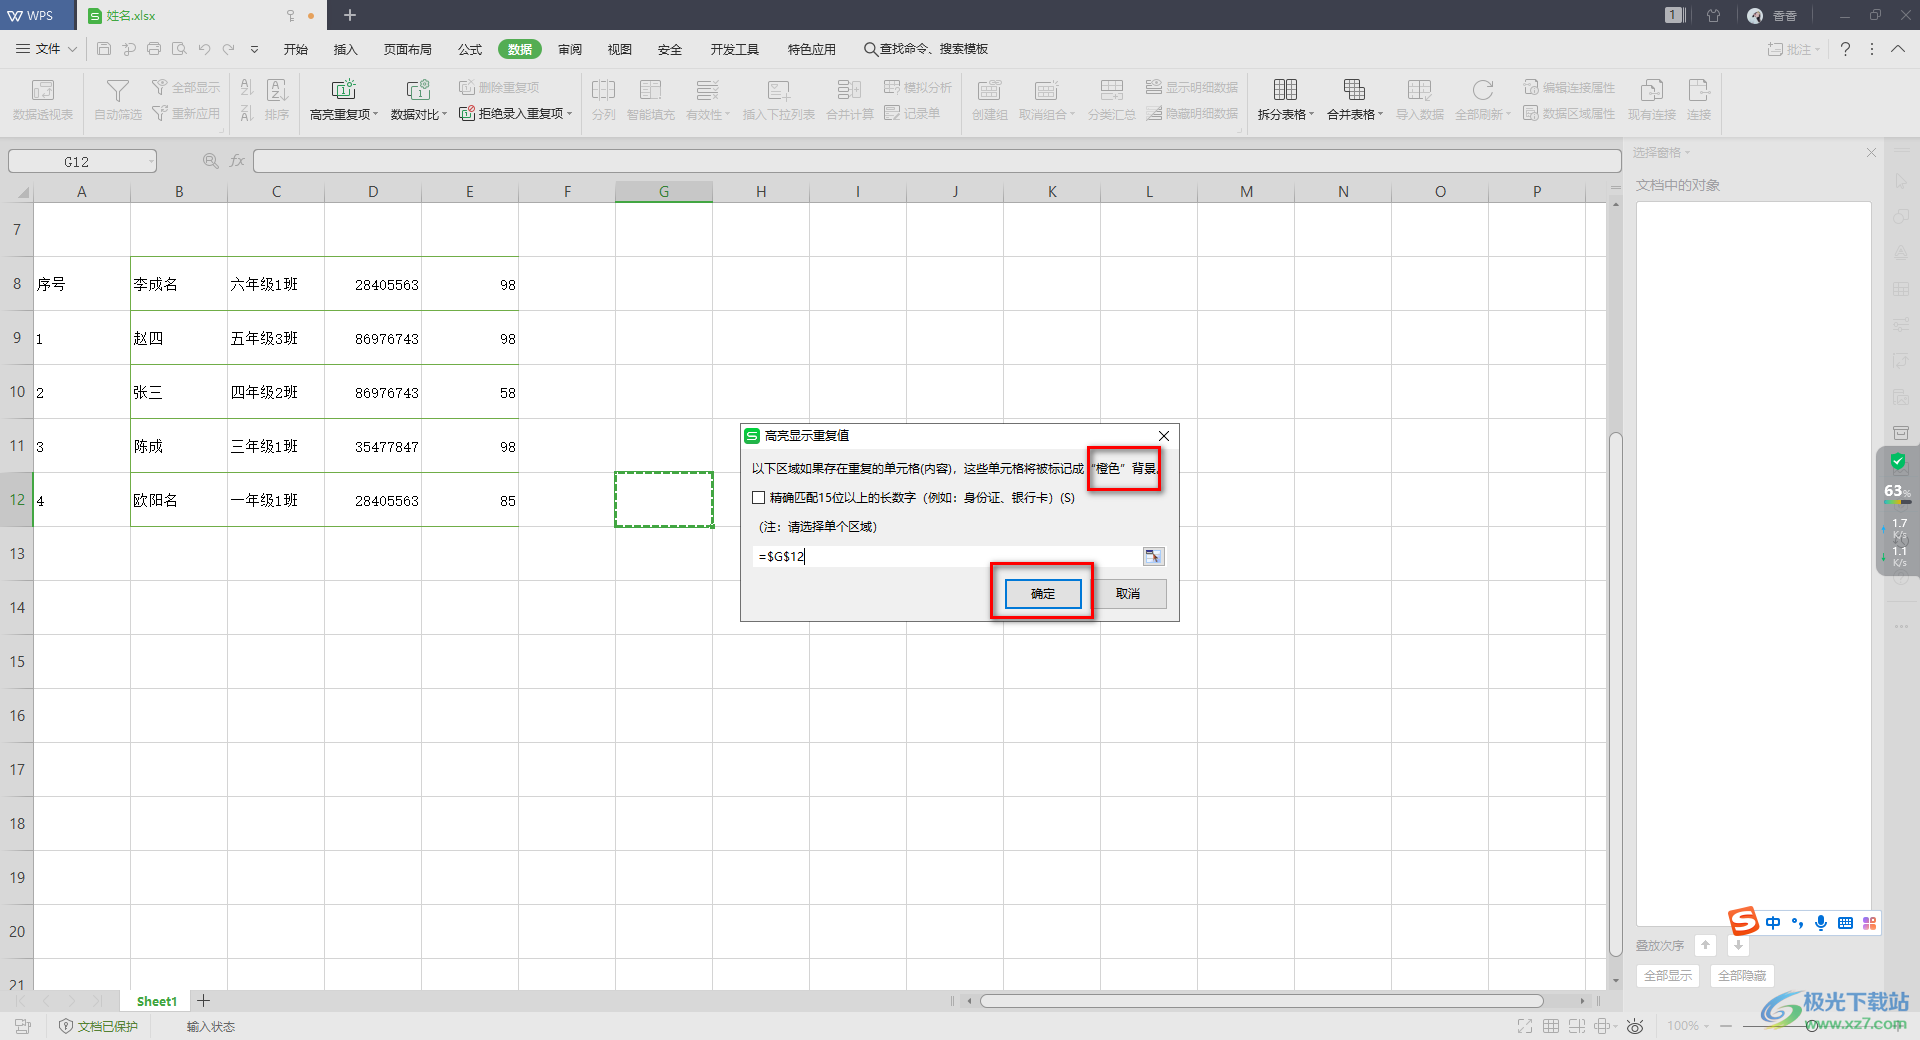Click the Data Compare (数据对比) icon
The image size is (1920, 1040).
click(418, 90)
